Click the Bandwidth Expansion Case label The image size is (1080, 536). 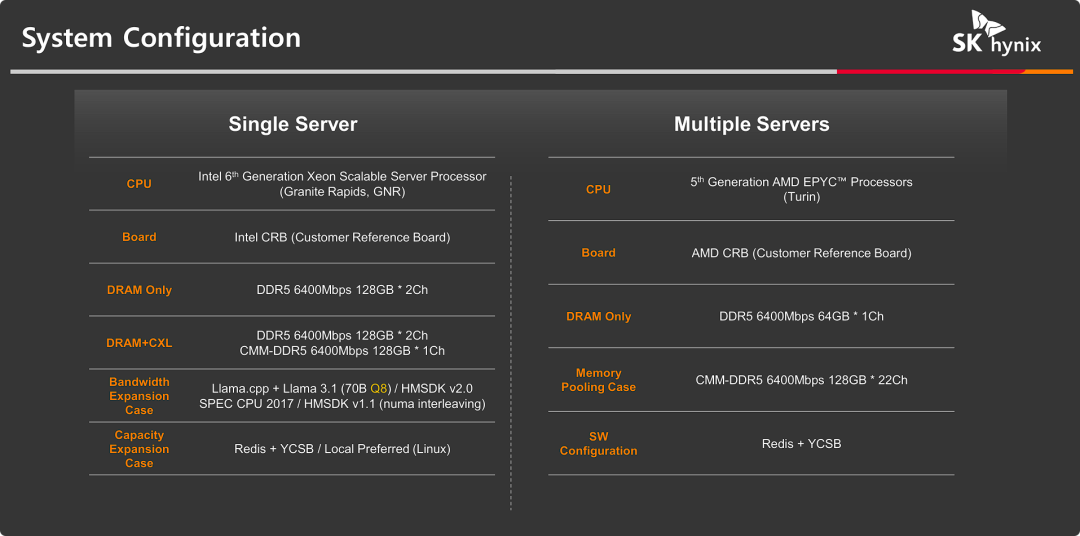tap(139, 396)
